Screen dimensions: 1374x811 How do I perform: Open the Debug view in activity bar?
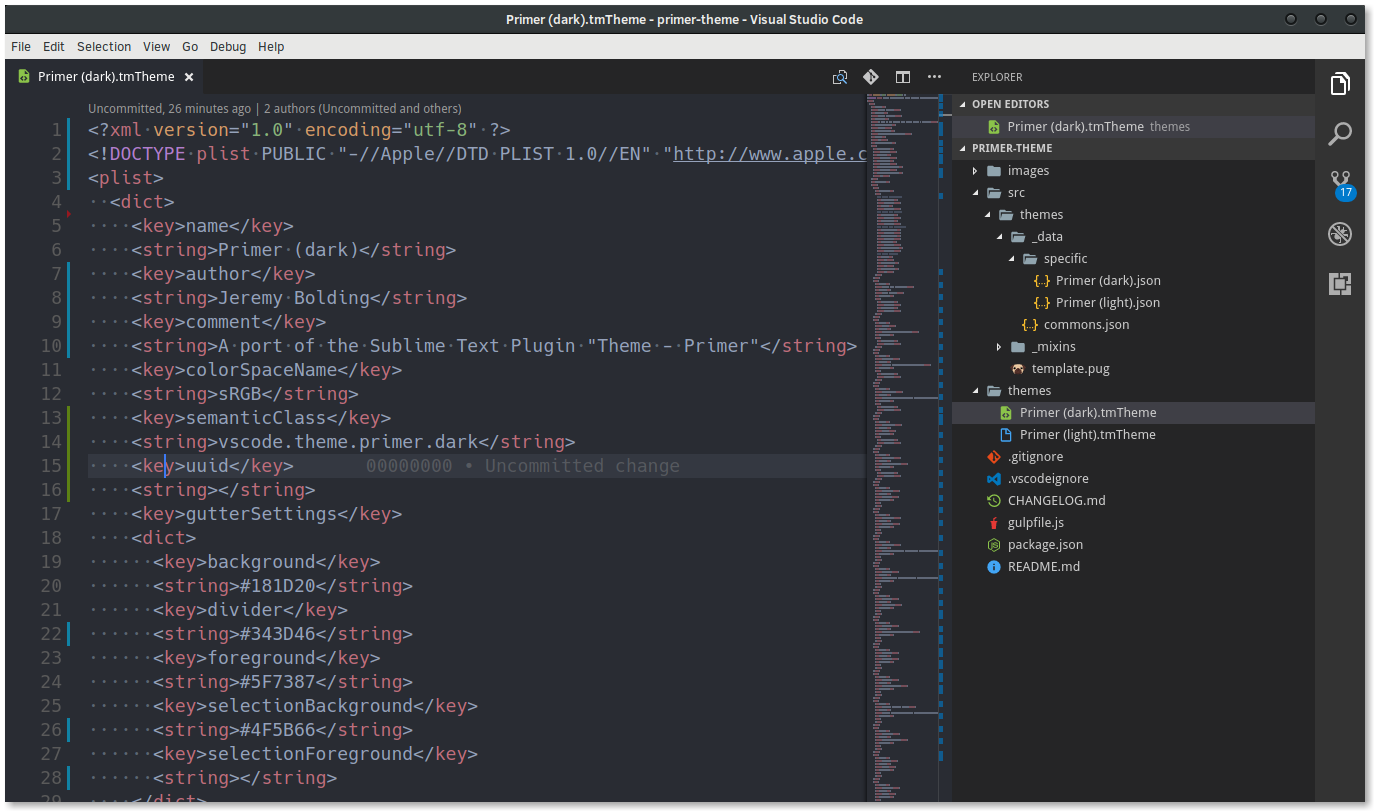(1340, 234)
